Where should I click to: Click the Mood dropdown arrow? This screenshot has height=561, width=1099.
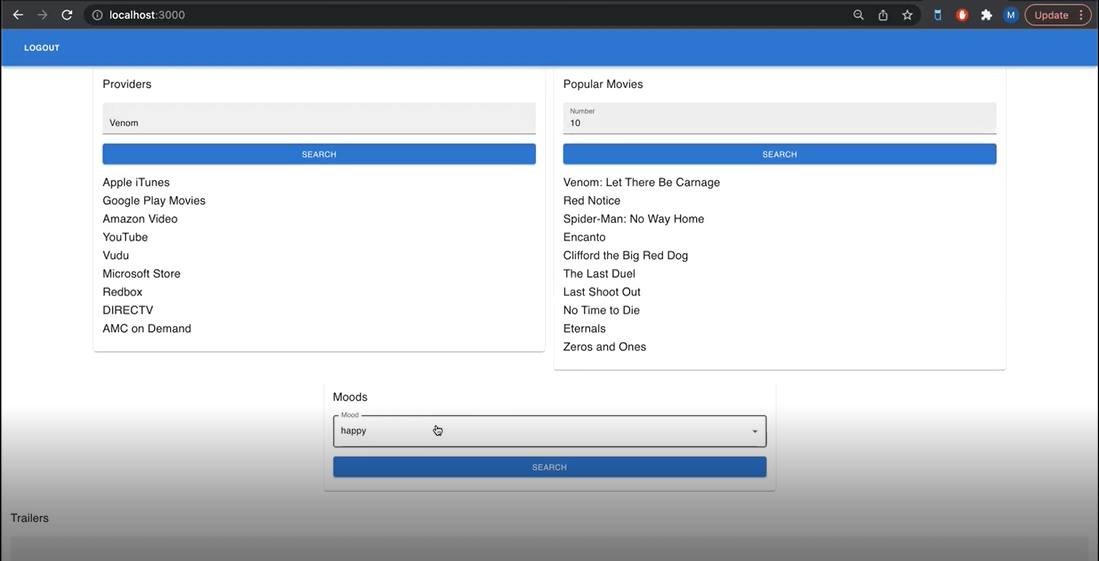pyautogui.click(x=755, y=431)
